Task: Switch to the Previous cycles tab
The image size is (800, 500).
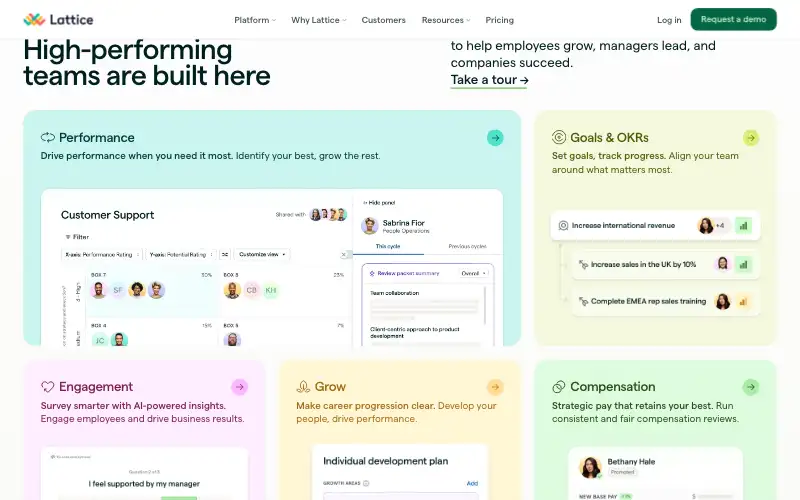Action: [x=467, y=246]
